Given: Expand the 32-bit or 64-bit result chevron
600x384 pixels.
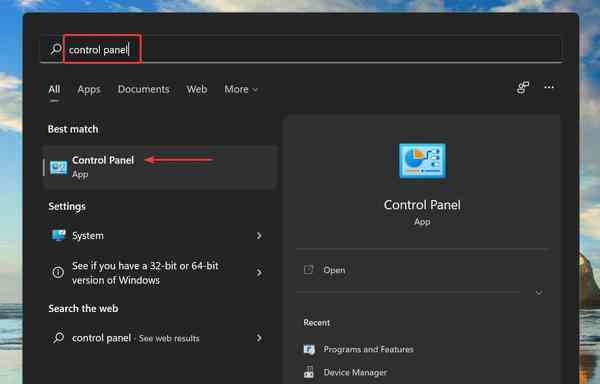Looking at the screenshot, I should tap(259, 273).
